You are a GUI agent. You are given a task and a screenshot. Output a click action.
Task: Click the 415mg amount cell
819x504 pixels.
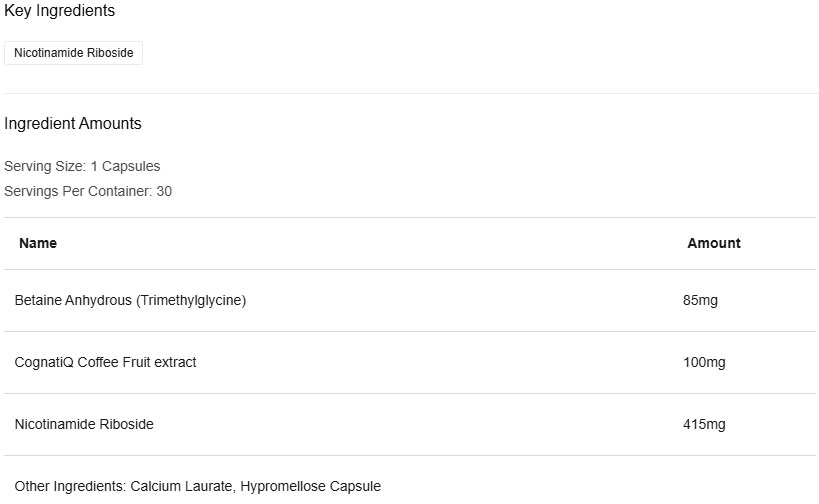click(x=704, y=424)
